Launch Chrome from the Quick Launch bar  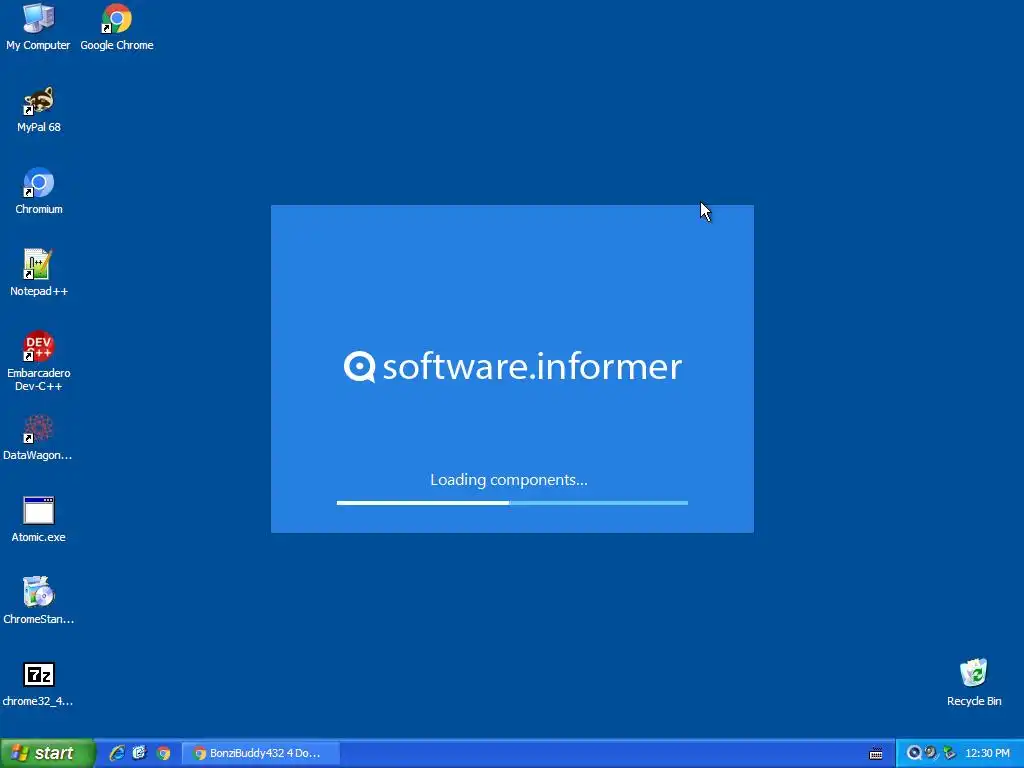(163, 753)
